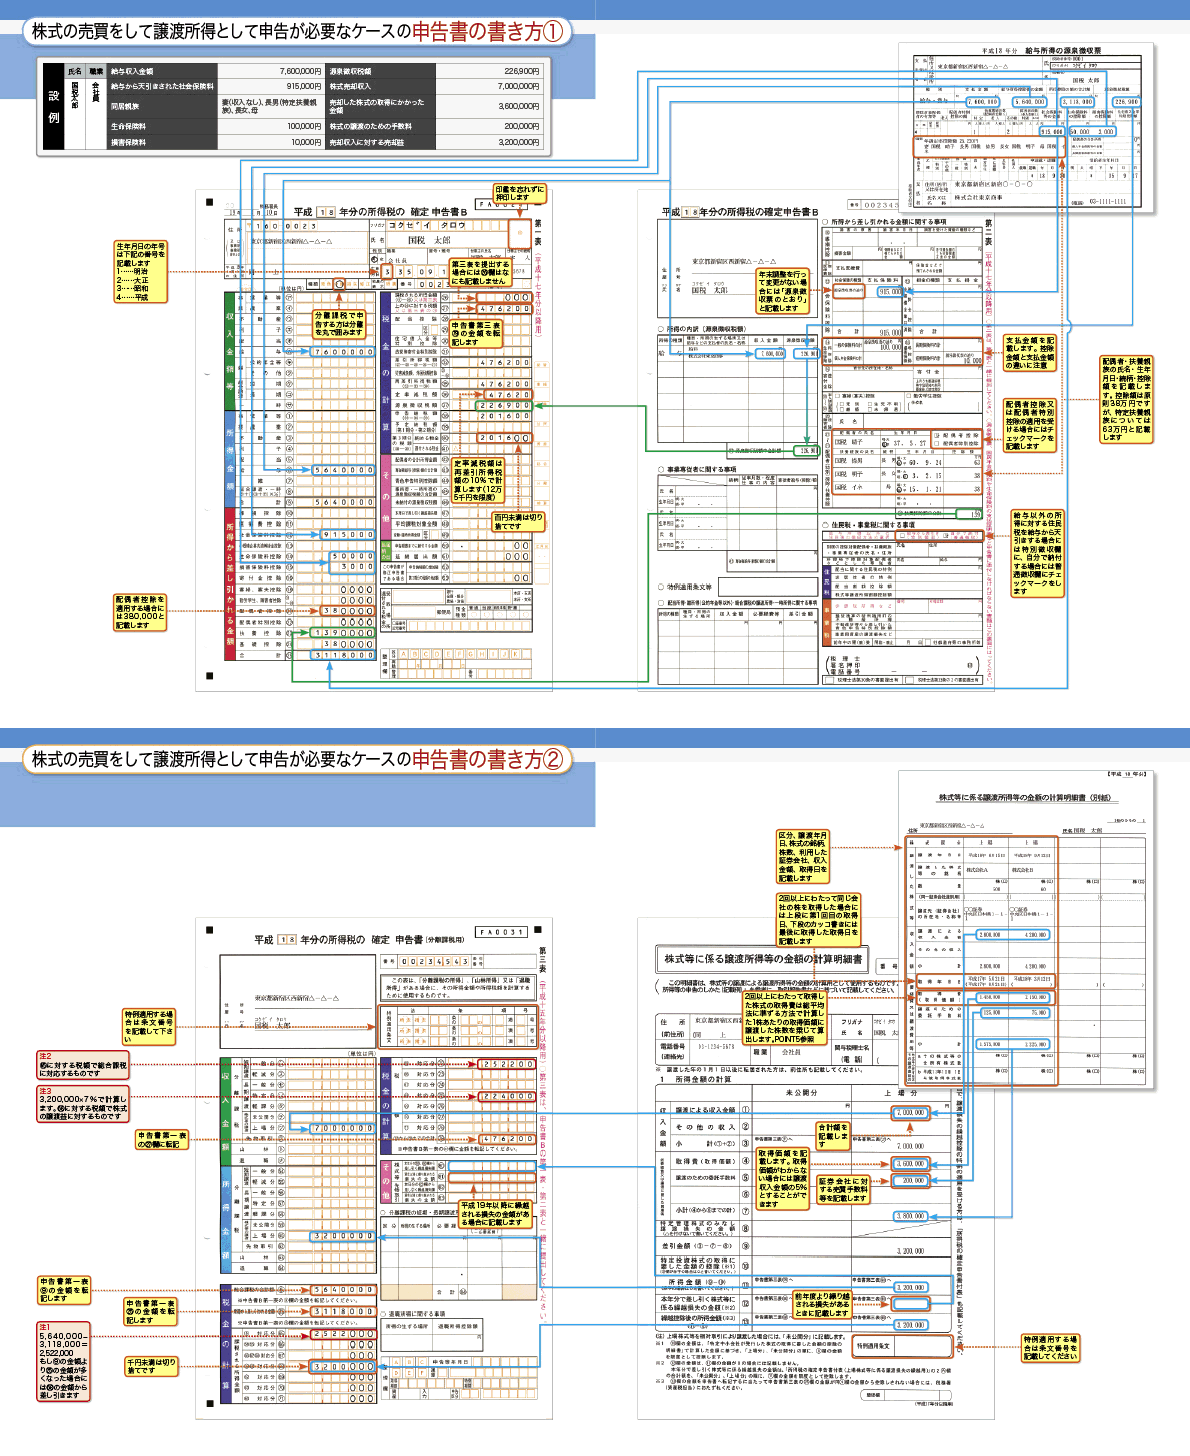1190x1456 pixels.
Task: Click the 1 所得金額の計算 section heading
Action: [695, 1079]
